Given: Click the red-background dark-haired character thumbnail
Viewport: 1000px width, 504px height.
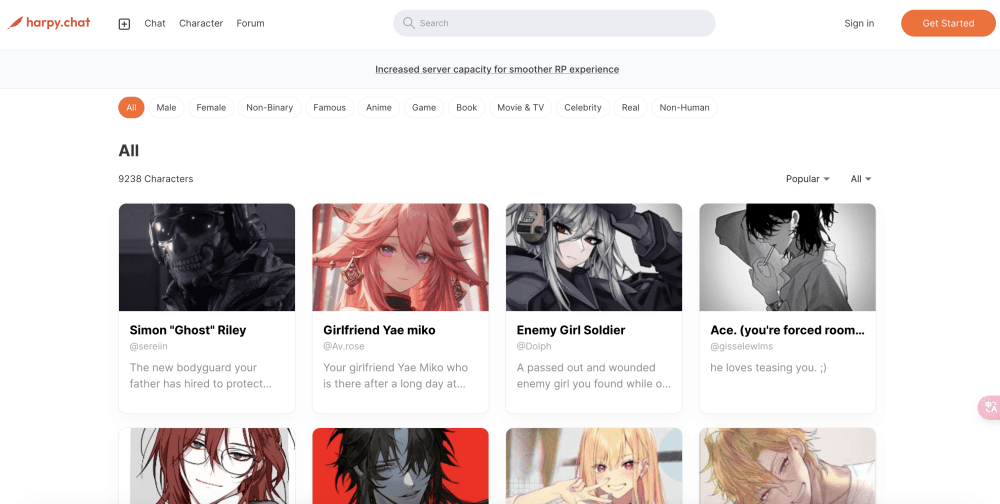Looking at the screenshot, I should tap(401, 466).
